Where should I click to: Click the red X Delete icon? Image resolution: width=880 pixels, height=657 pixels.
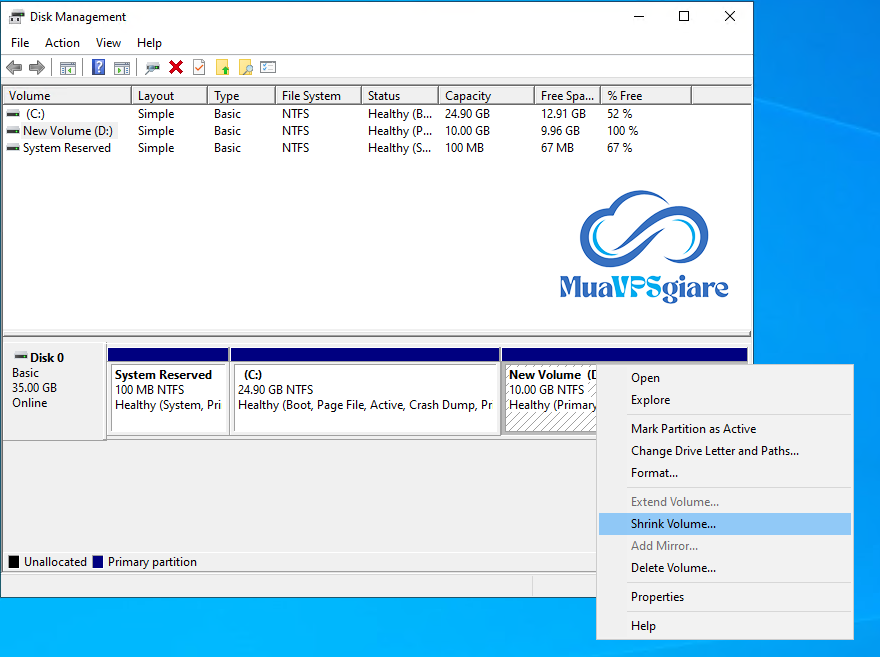176,68
